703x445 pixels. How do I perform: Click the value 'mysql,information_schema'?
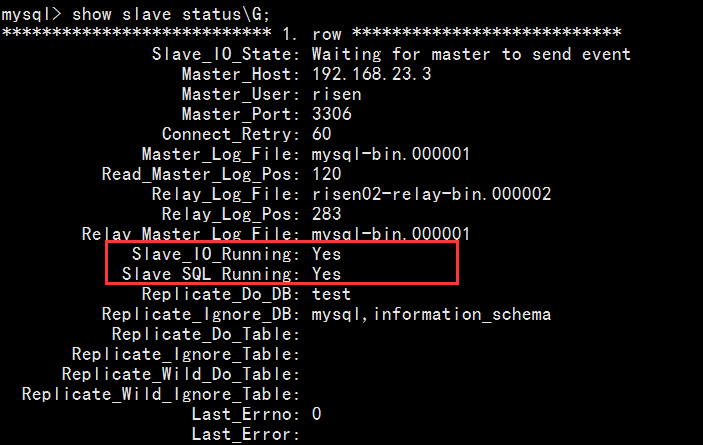coord(431,314)
